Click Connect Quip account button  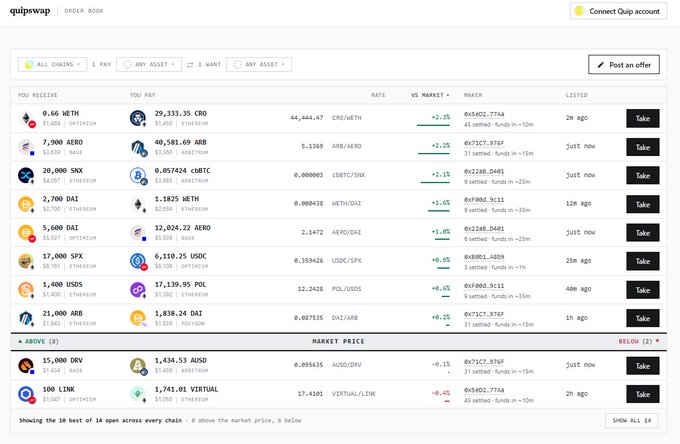pos(618,11)
